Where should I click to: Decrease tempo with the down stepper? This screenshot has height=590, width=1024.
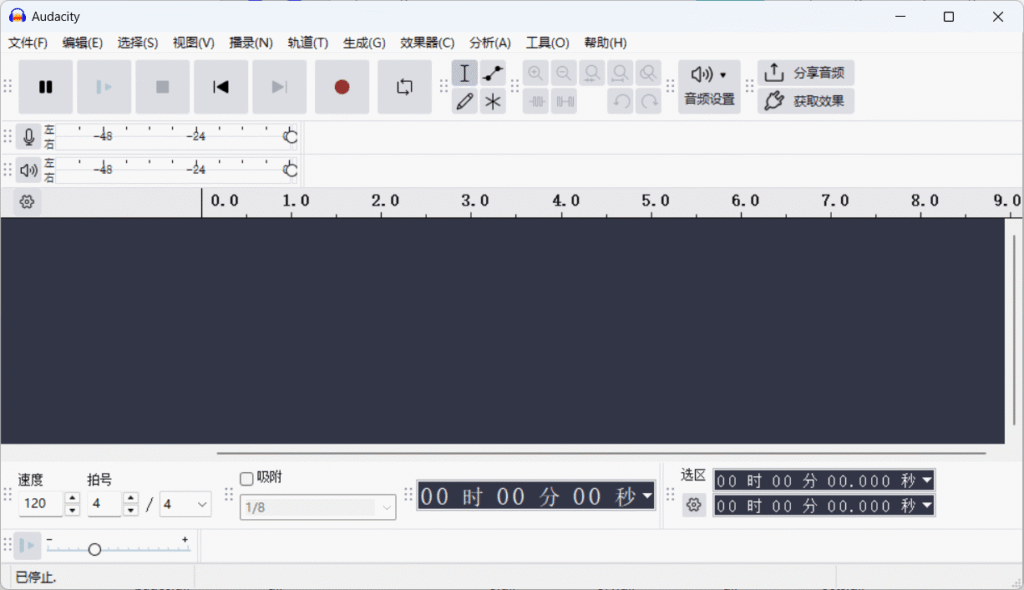click(72, 510)
